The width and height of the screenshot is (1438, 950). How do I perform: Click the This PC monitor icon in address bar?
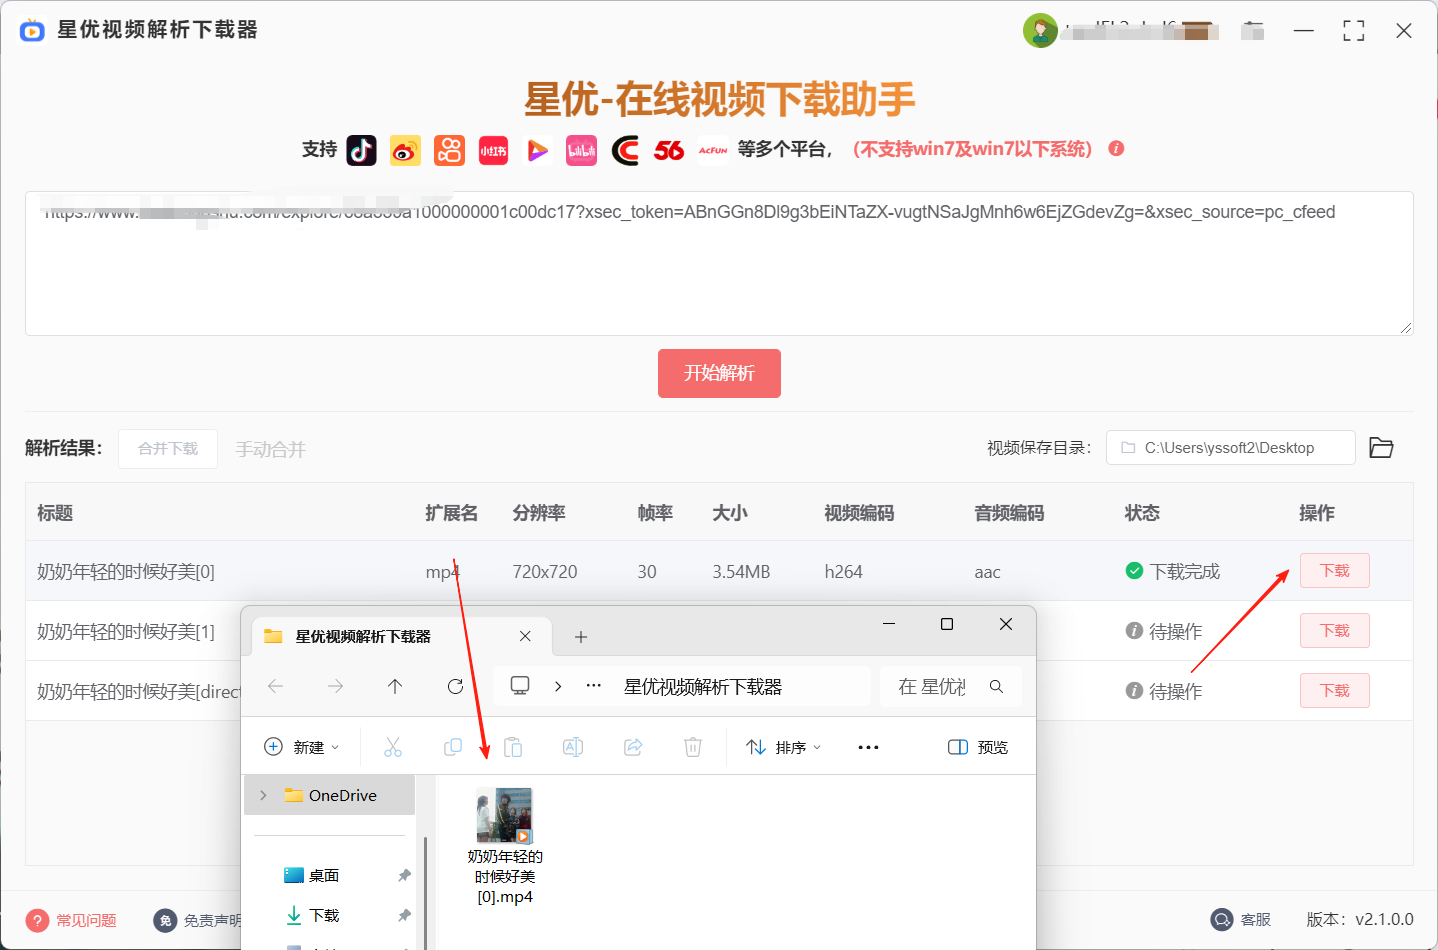coord(520,685)
